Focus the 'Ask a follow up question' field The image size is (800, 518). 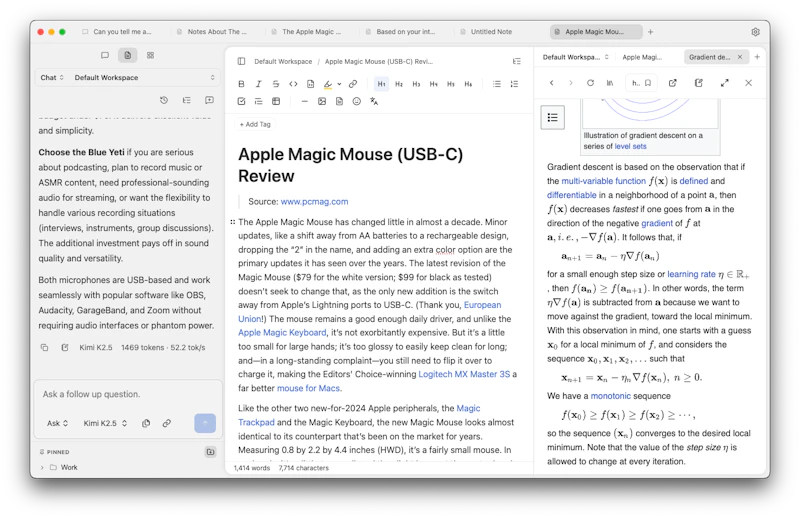[128, 394]
